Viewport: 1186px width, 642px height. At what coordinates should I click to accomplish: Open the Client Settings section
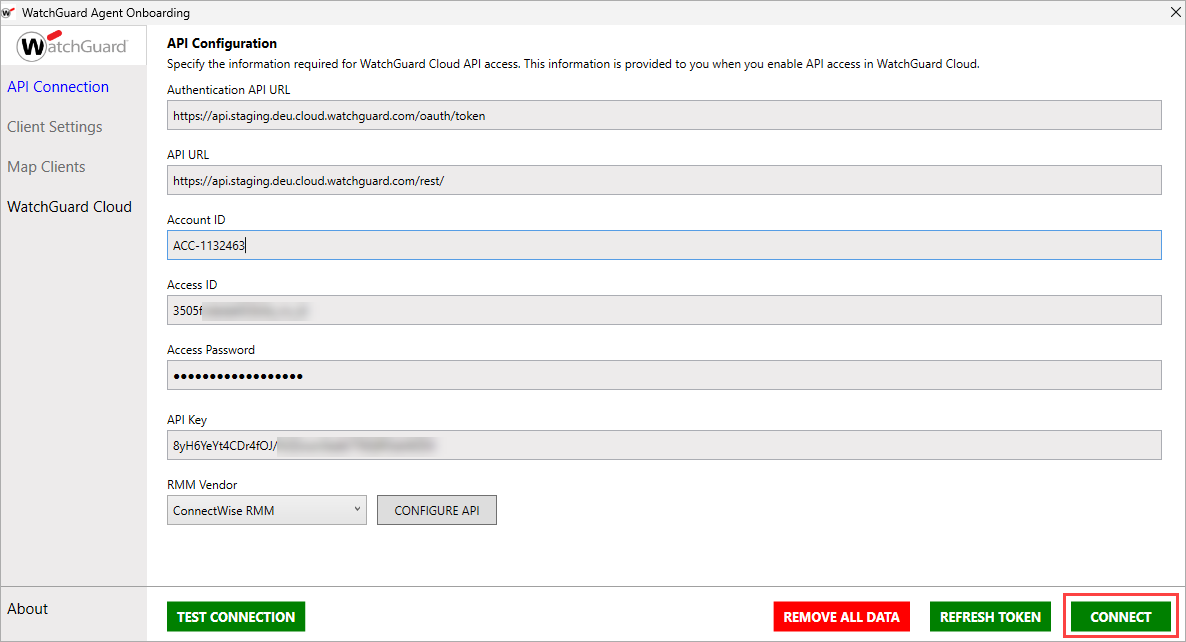[x=54, y=127]
